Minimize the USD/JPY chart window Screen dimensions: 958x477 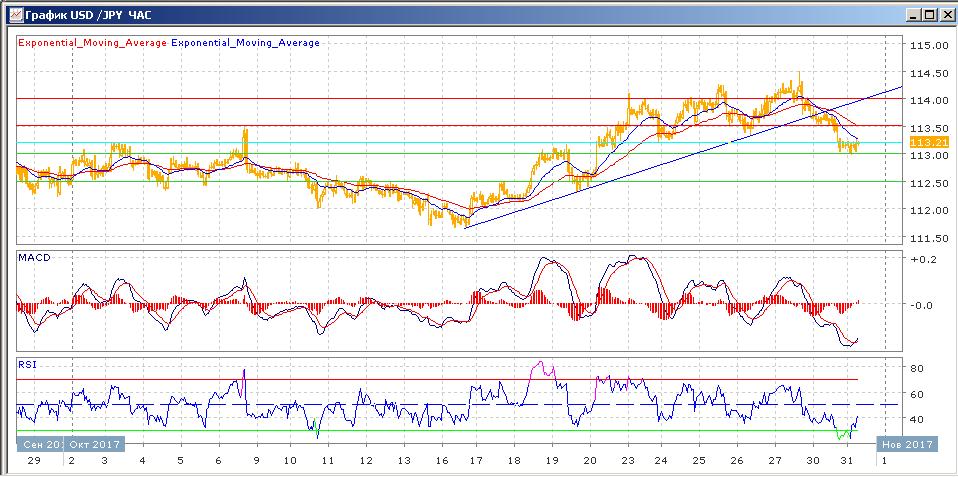(x=913, y=15)
